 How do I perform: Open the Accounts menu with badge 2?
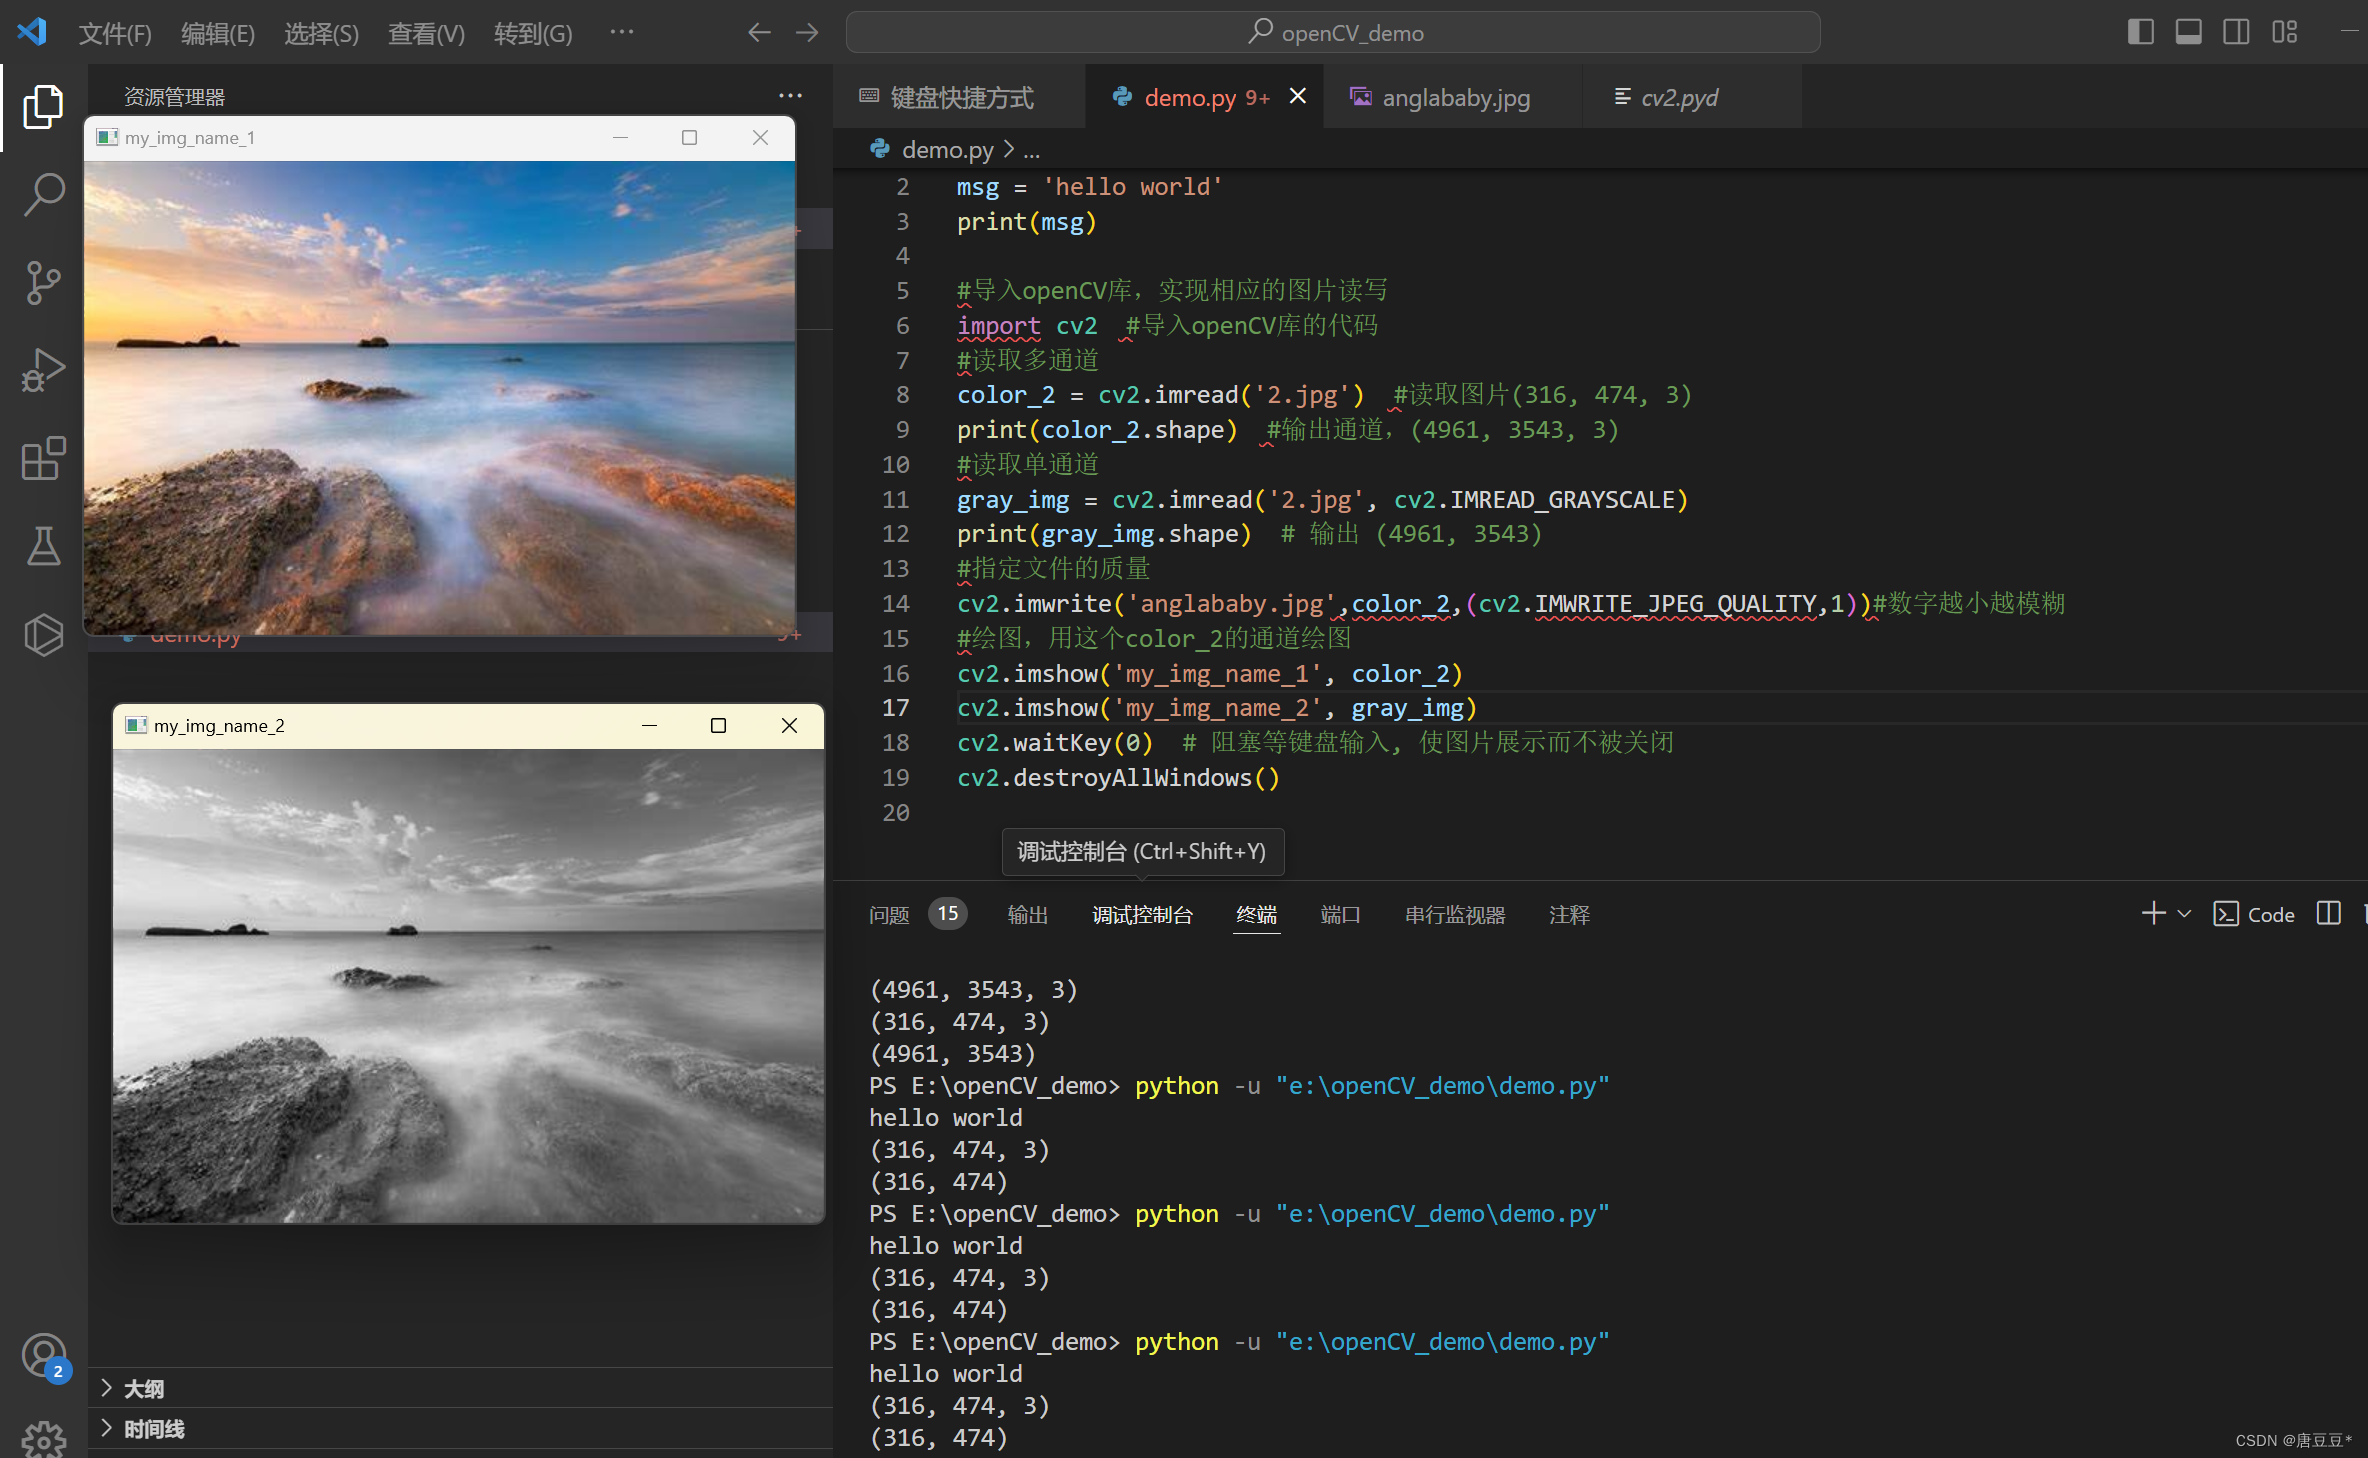(43, 1356)
